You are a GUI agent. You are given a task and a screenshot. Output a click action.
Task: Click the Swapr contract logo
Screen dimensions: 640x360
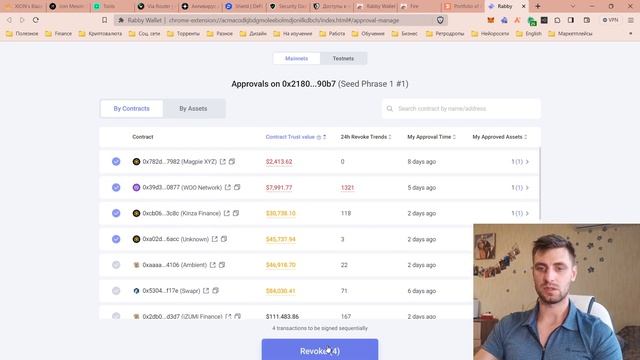pos(136,291)
